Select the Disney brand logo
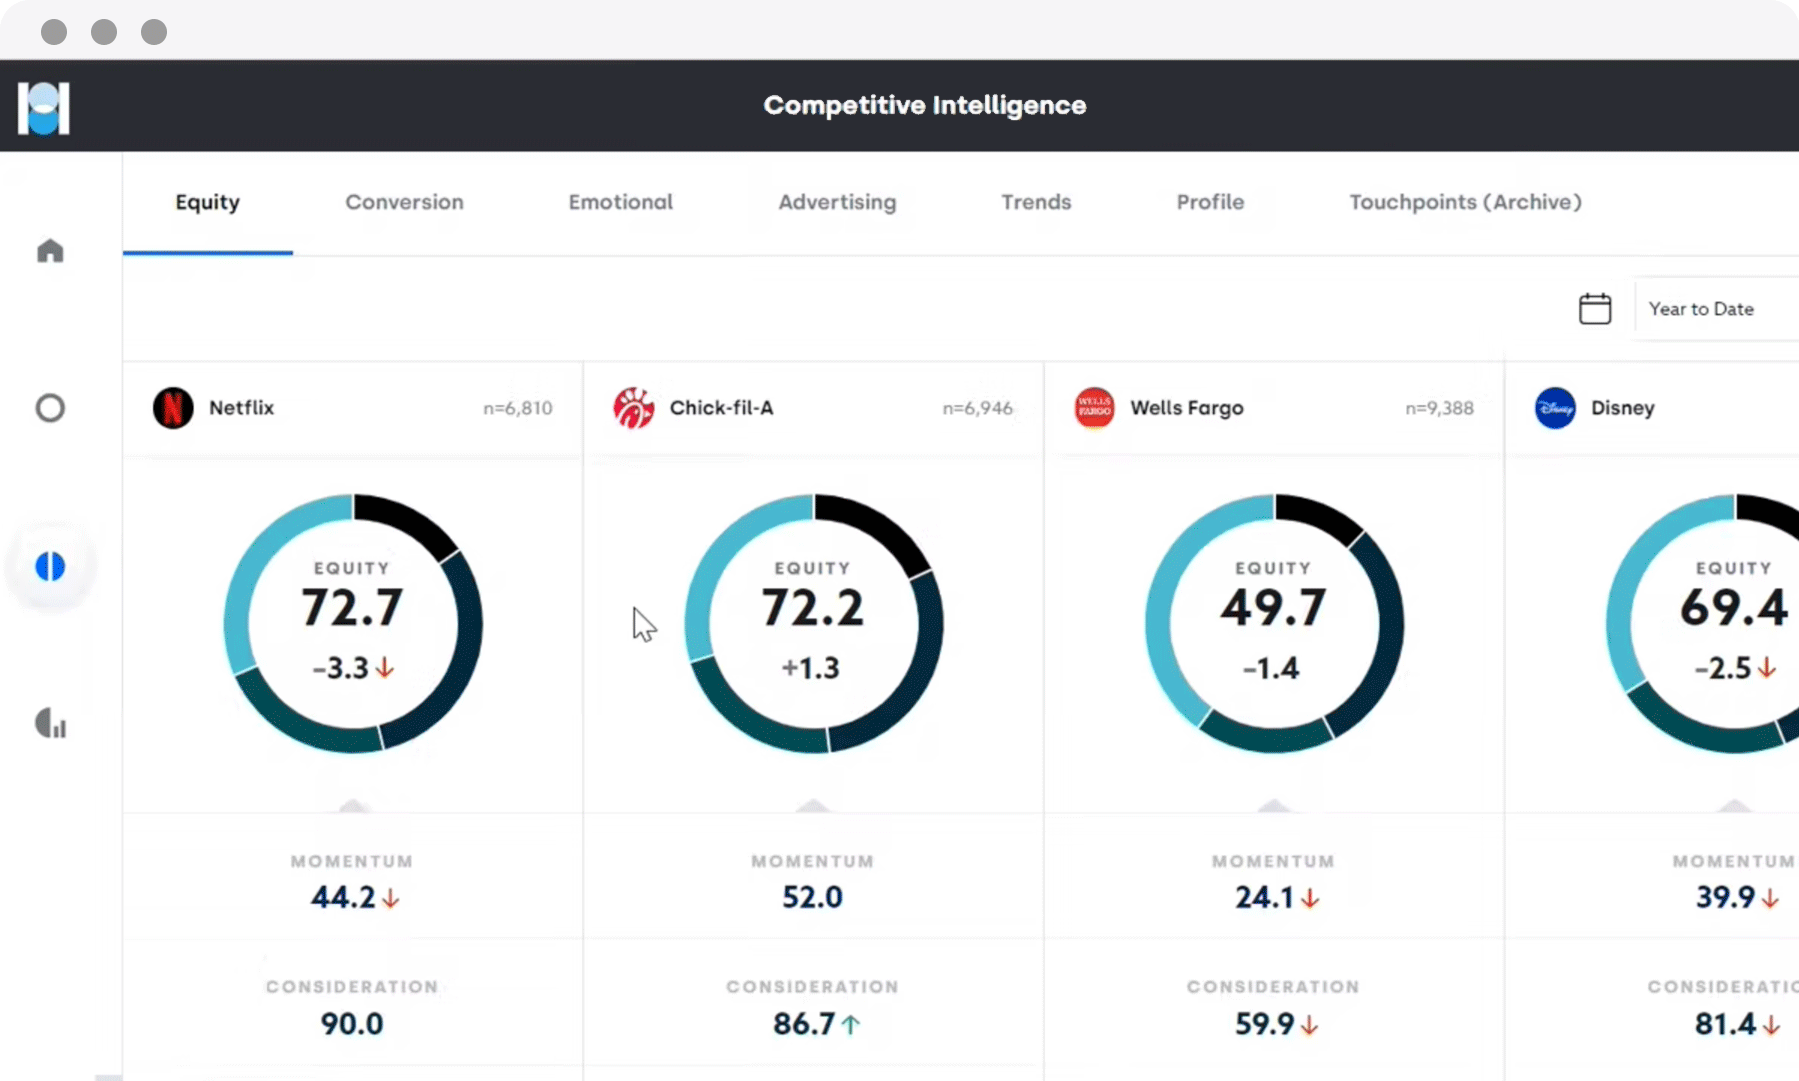The height and width of the screenshot is (1081, 1799). click(x=1555, y=408)
